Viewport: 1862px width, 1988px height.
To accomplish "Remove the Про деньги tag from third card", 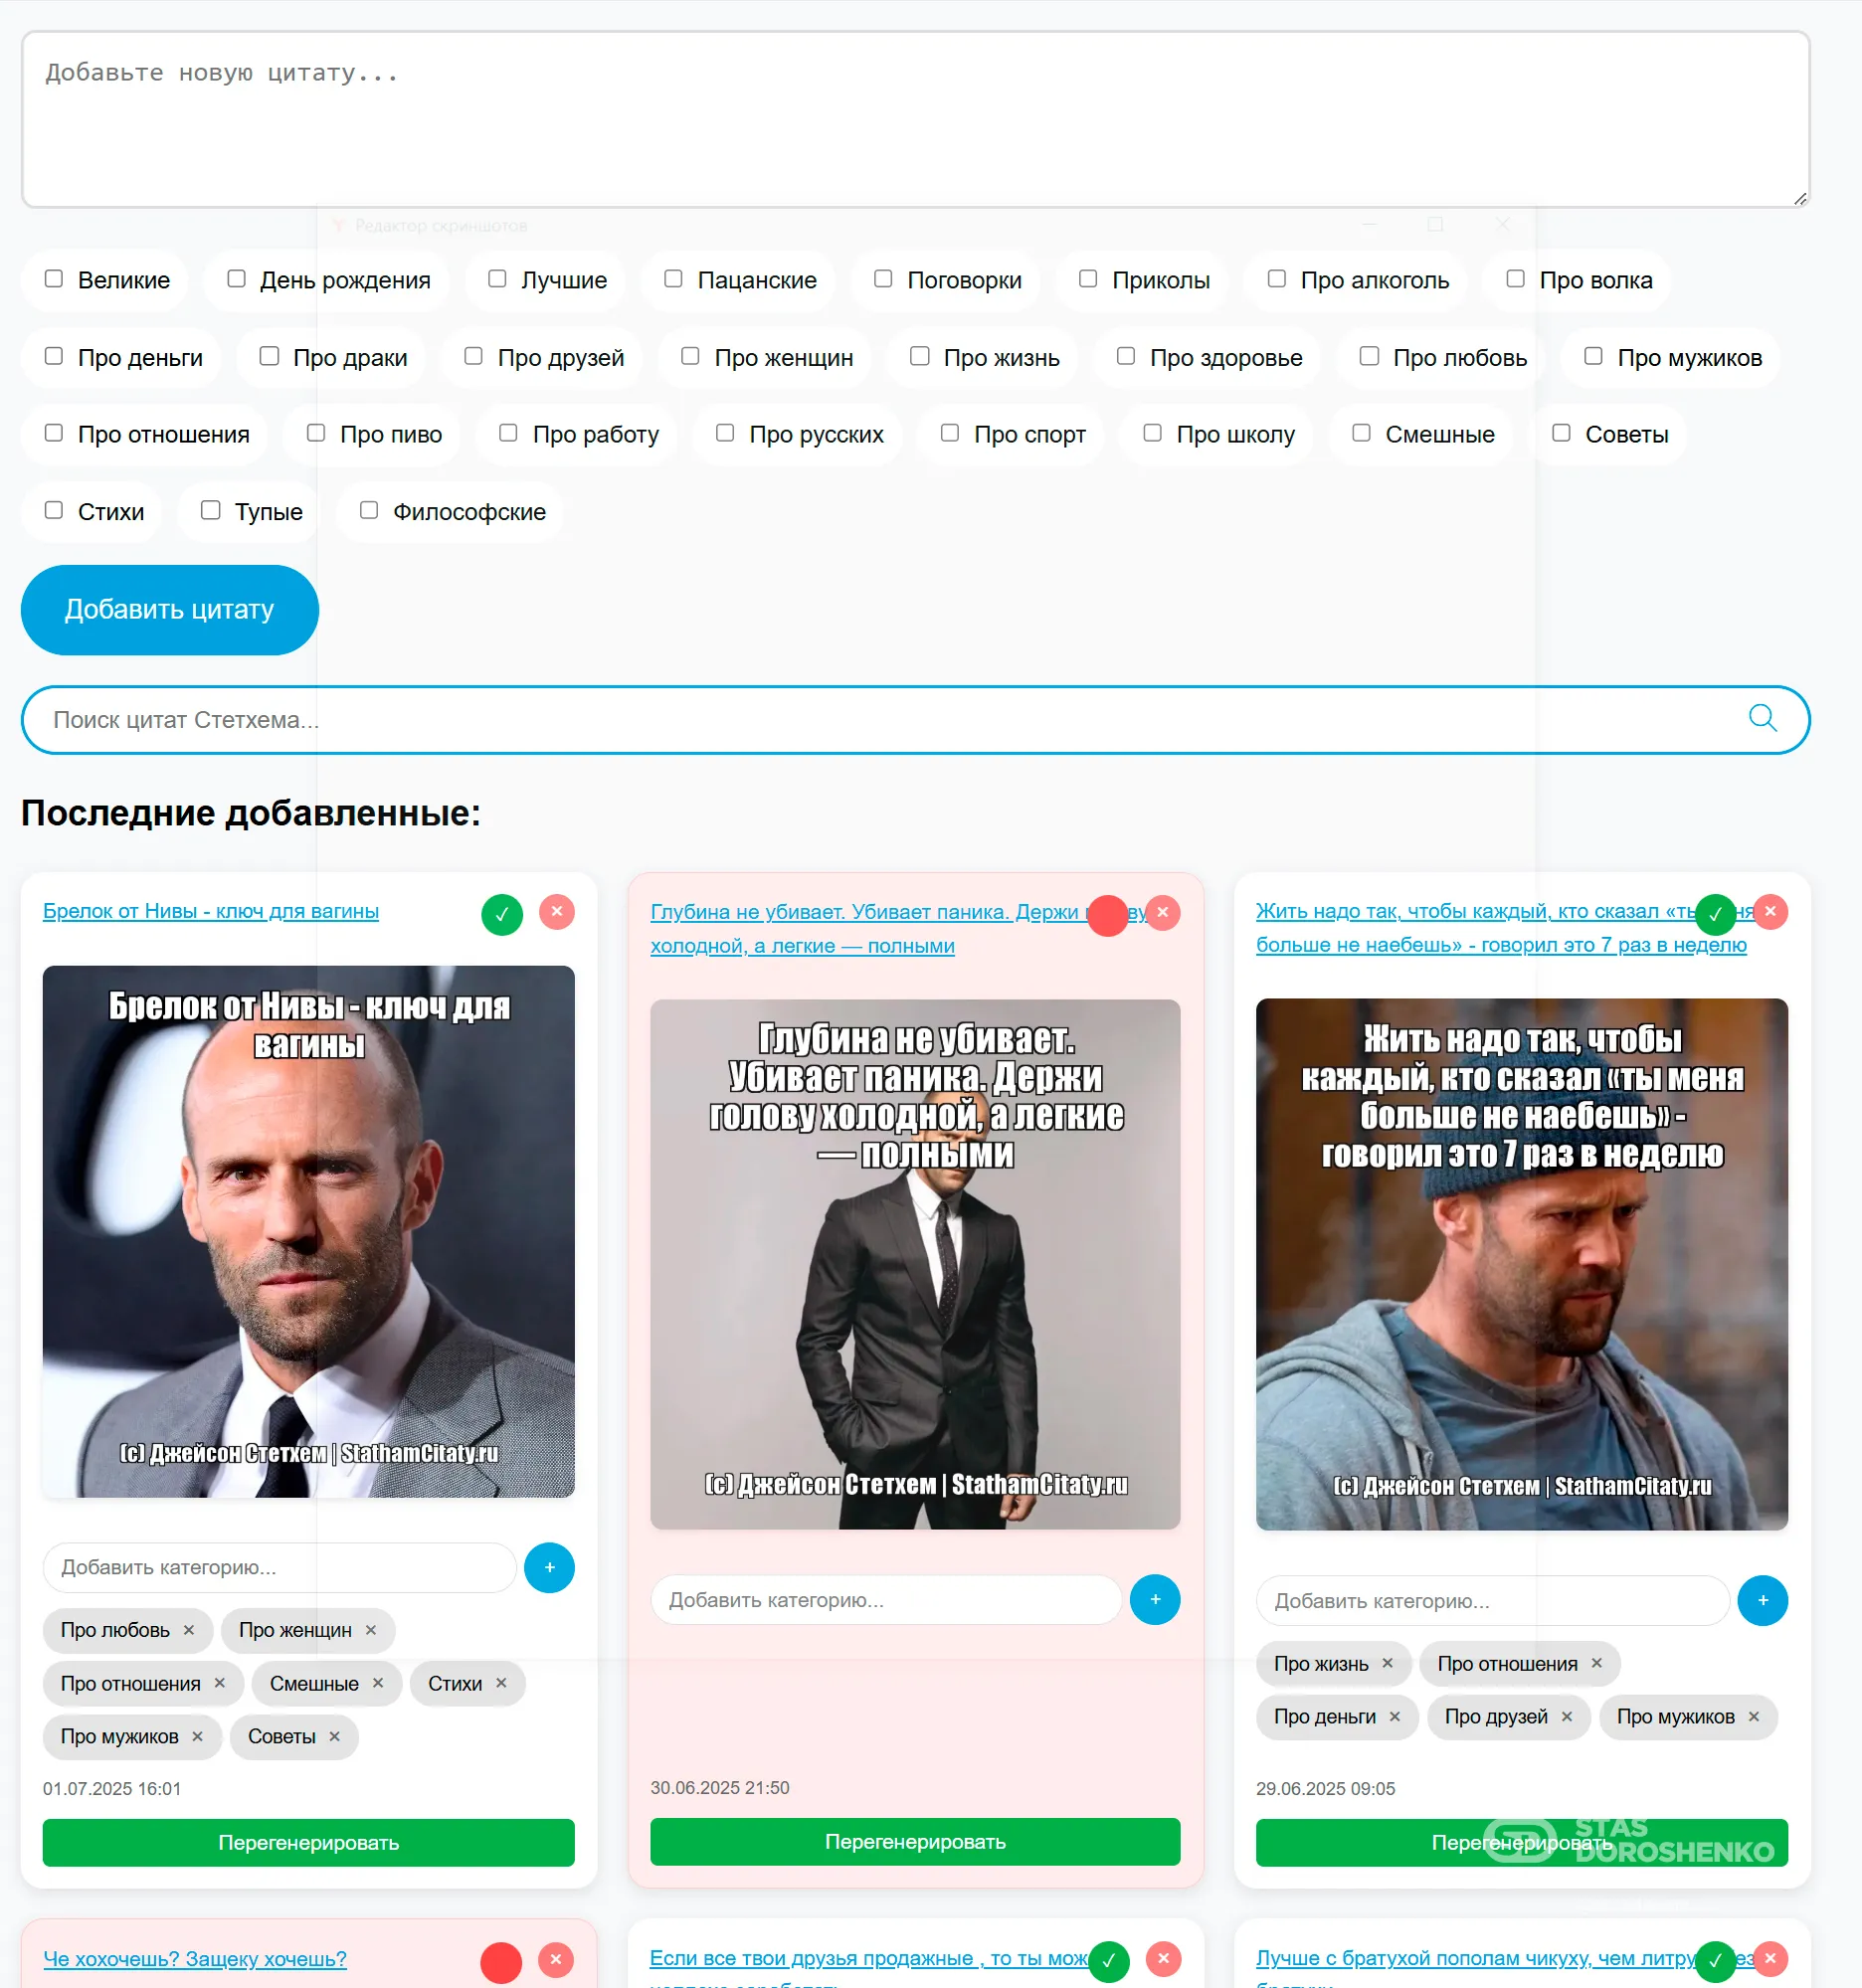I will 1395,1717.
